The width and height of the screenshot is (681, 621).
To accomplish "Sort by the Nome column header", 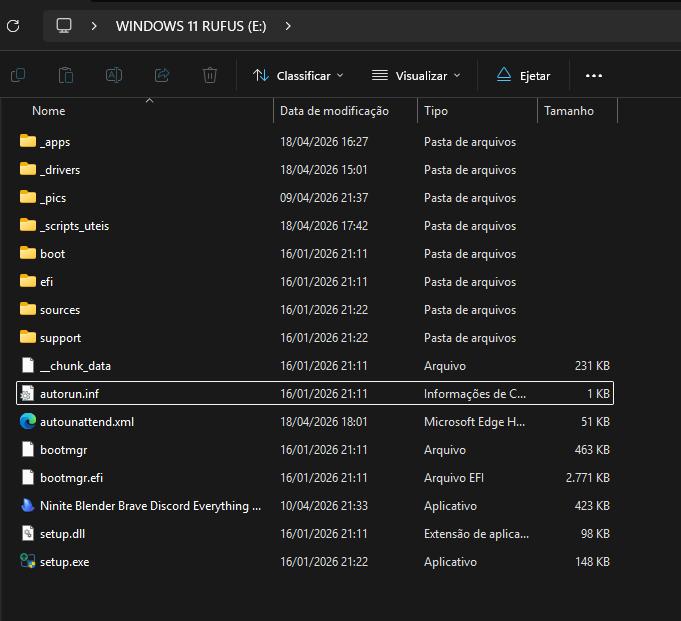I will click(x=48, y=111).
